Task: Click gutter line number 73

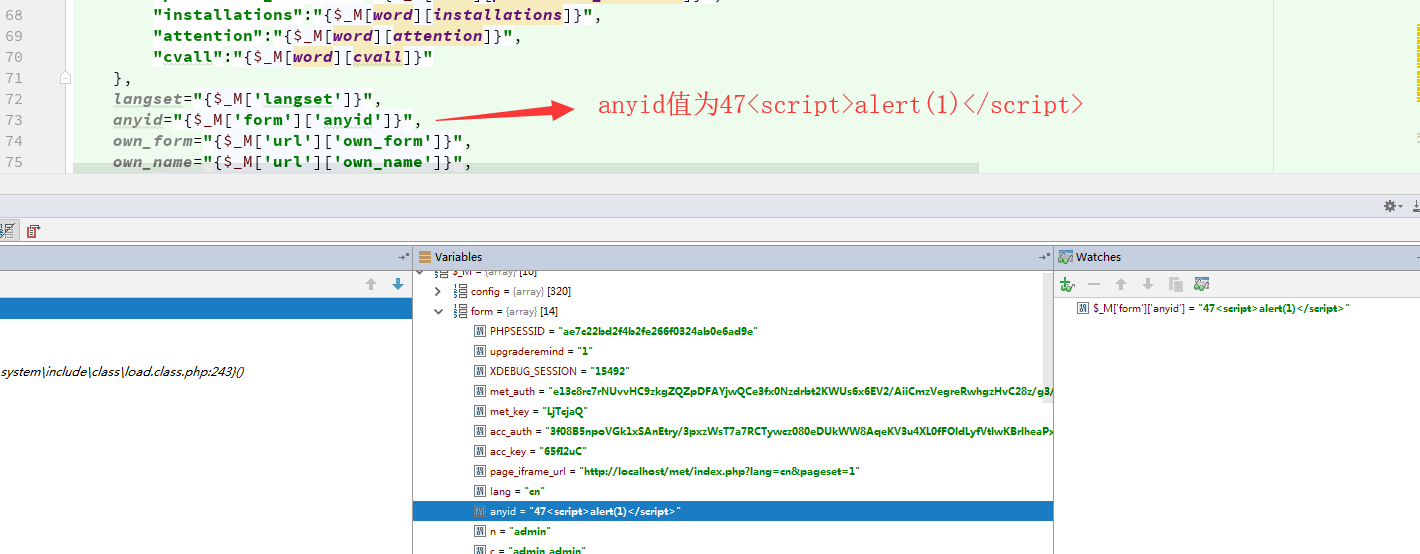Action: (x=13, y=120)
